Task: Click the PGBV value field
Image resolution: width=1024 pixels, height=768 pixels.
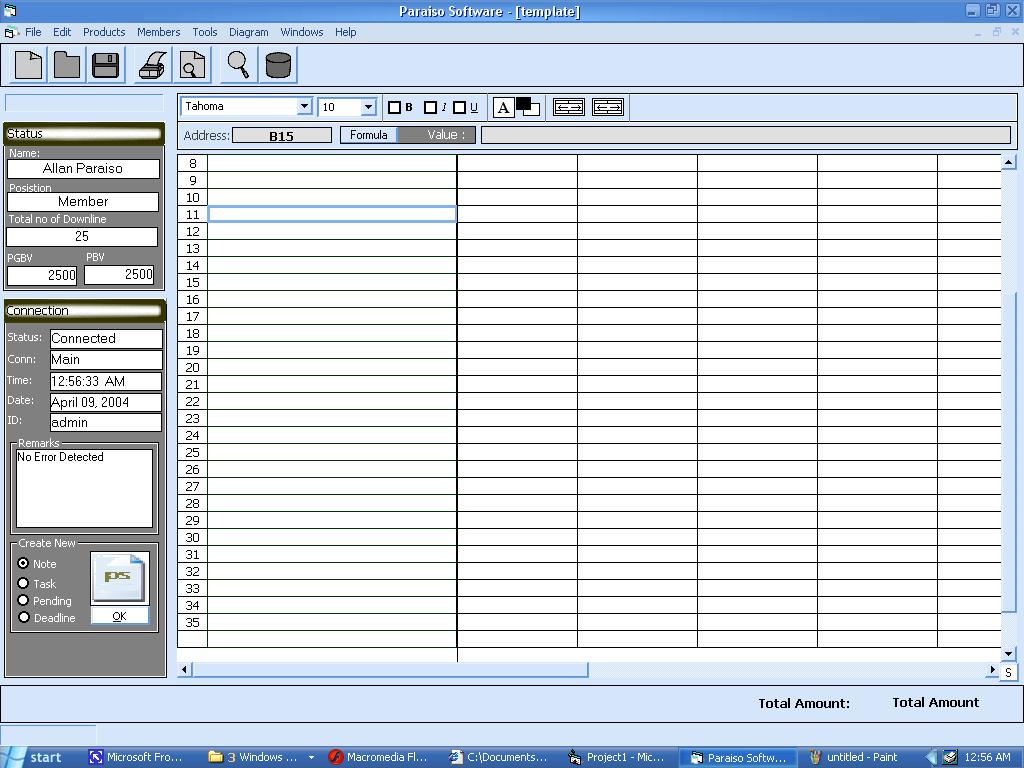Action: coord(42,275)
